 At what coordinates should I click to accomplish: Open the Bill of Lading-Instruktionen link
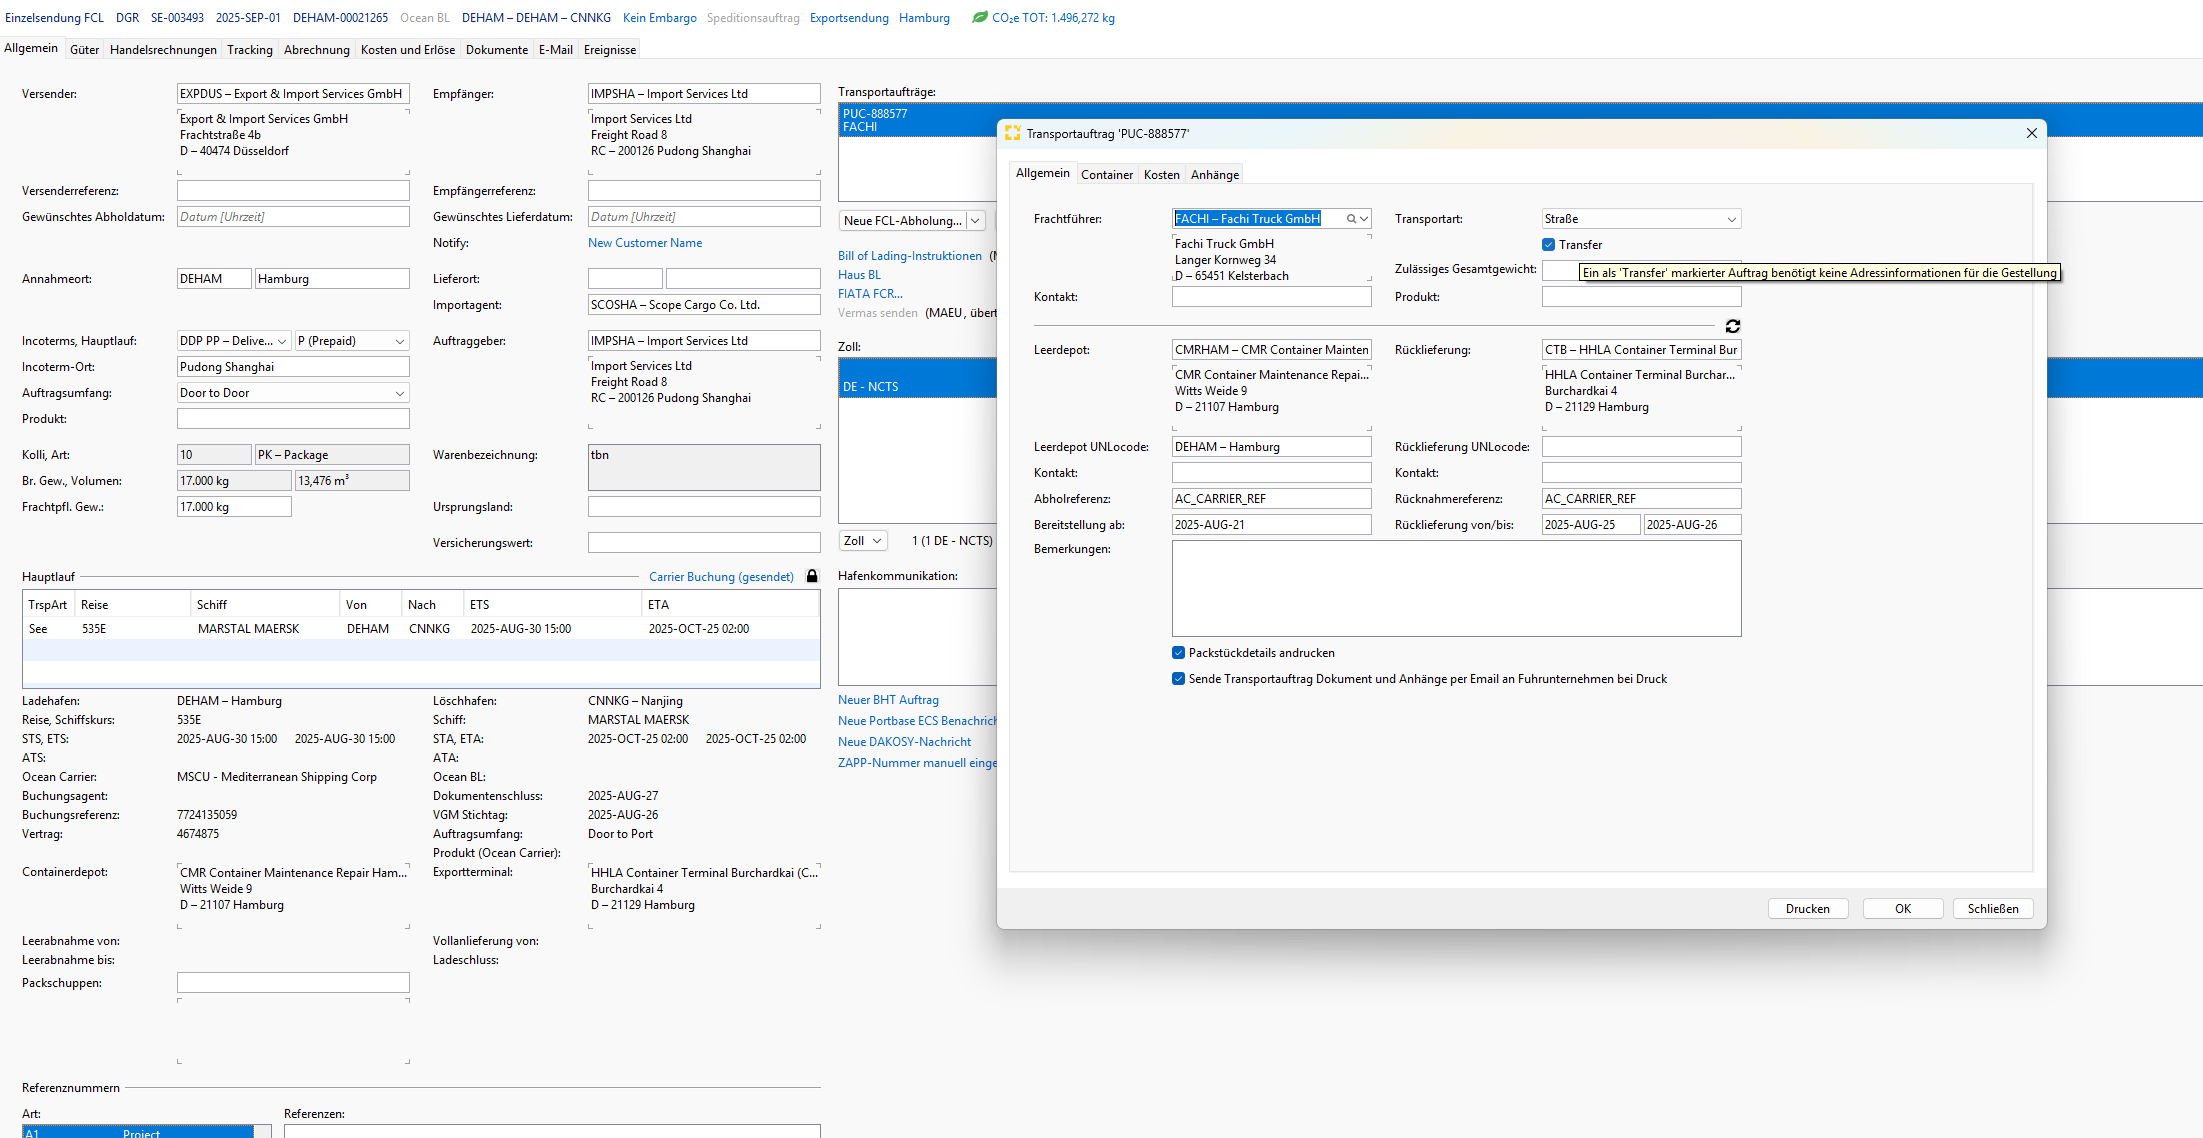[909, 256]
